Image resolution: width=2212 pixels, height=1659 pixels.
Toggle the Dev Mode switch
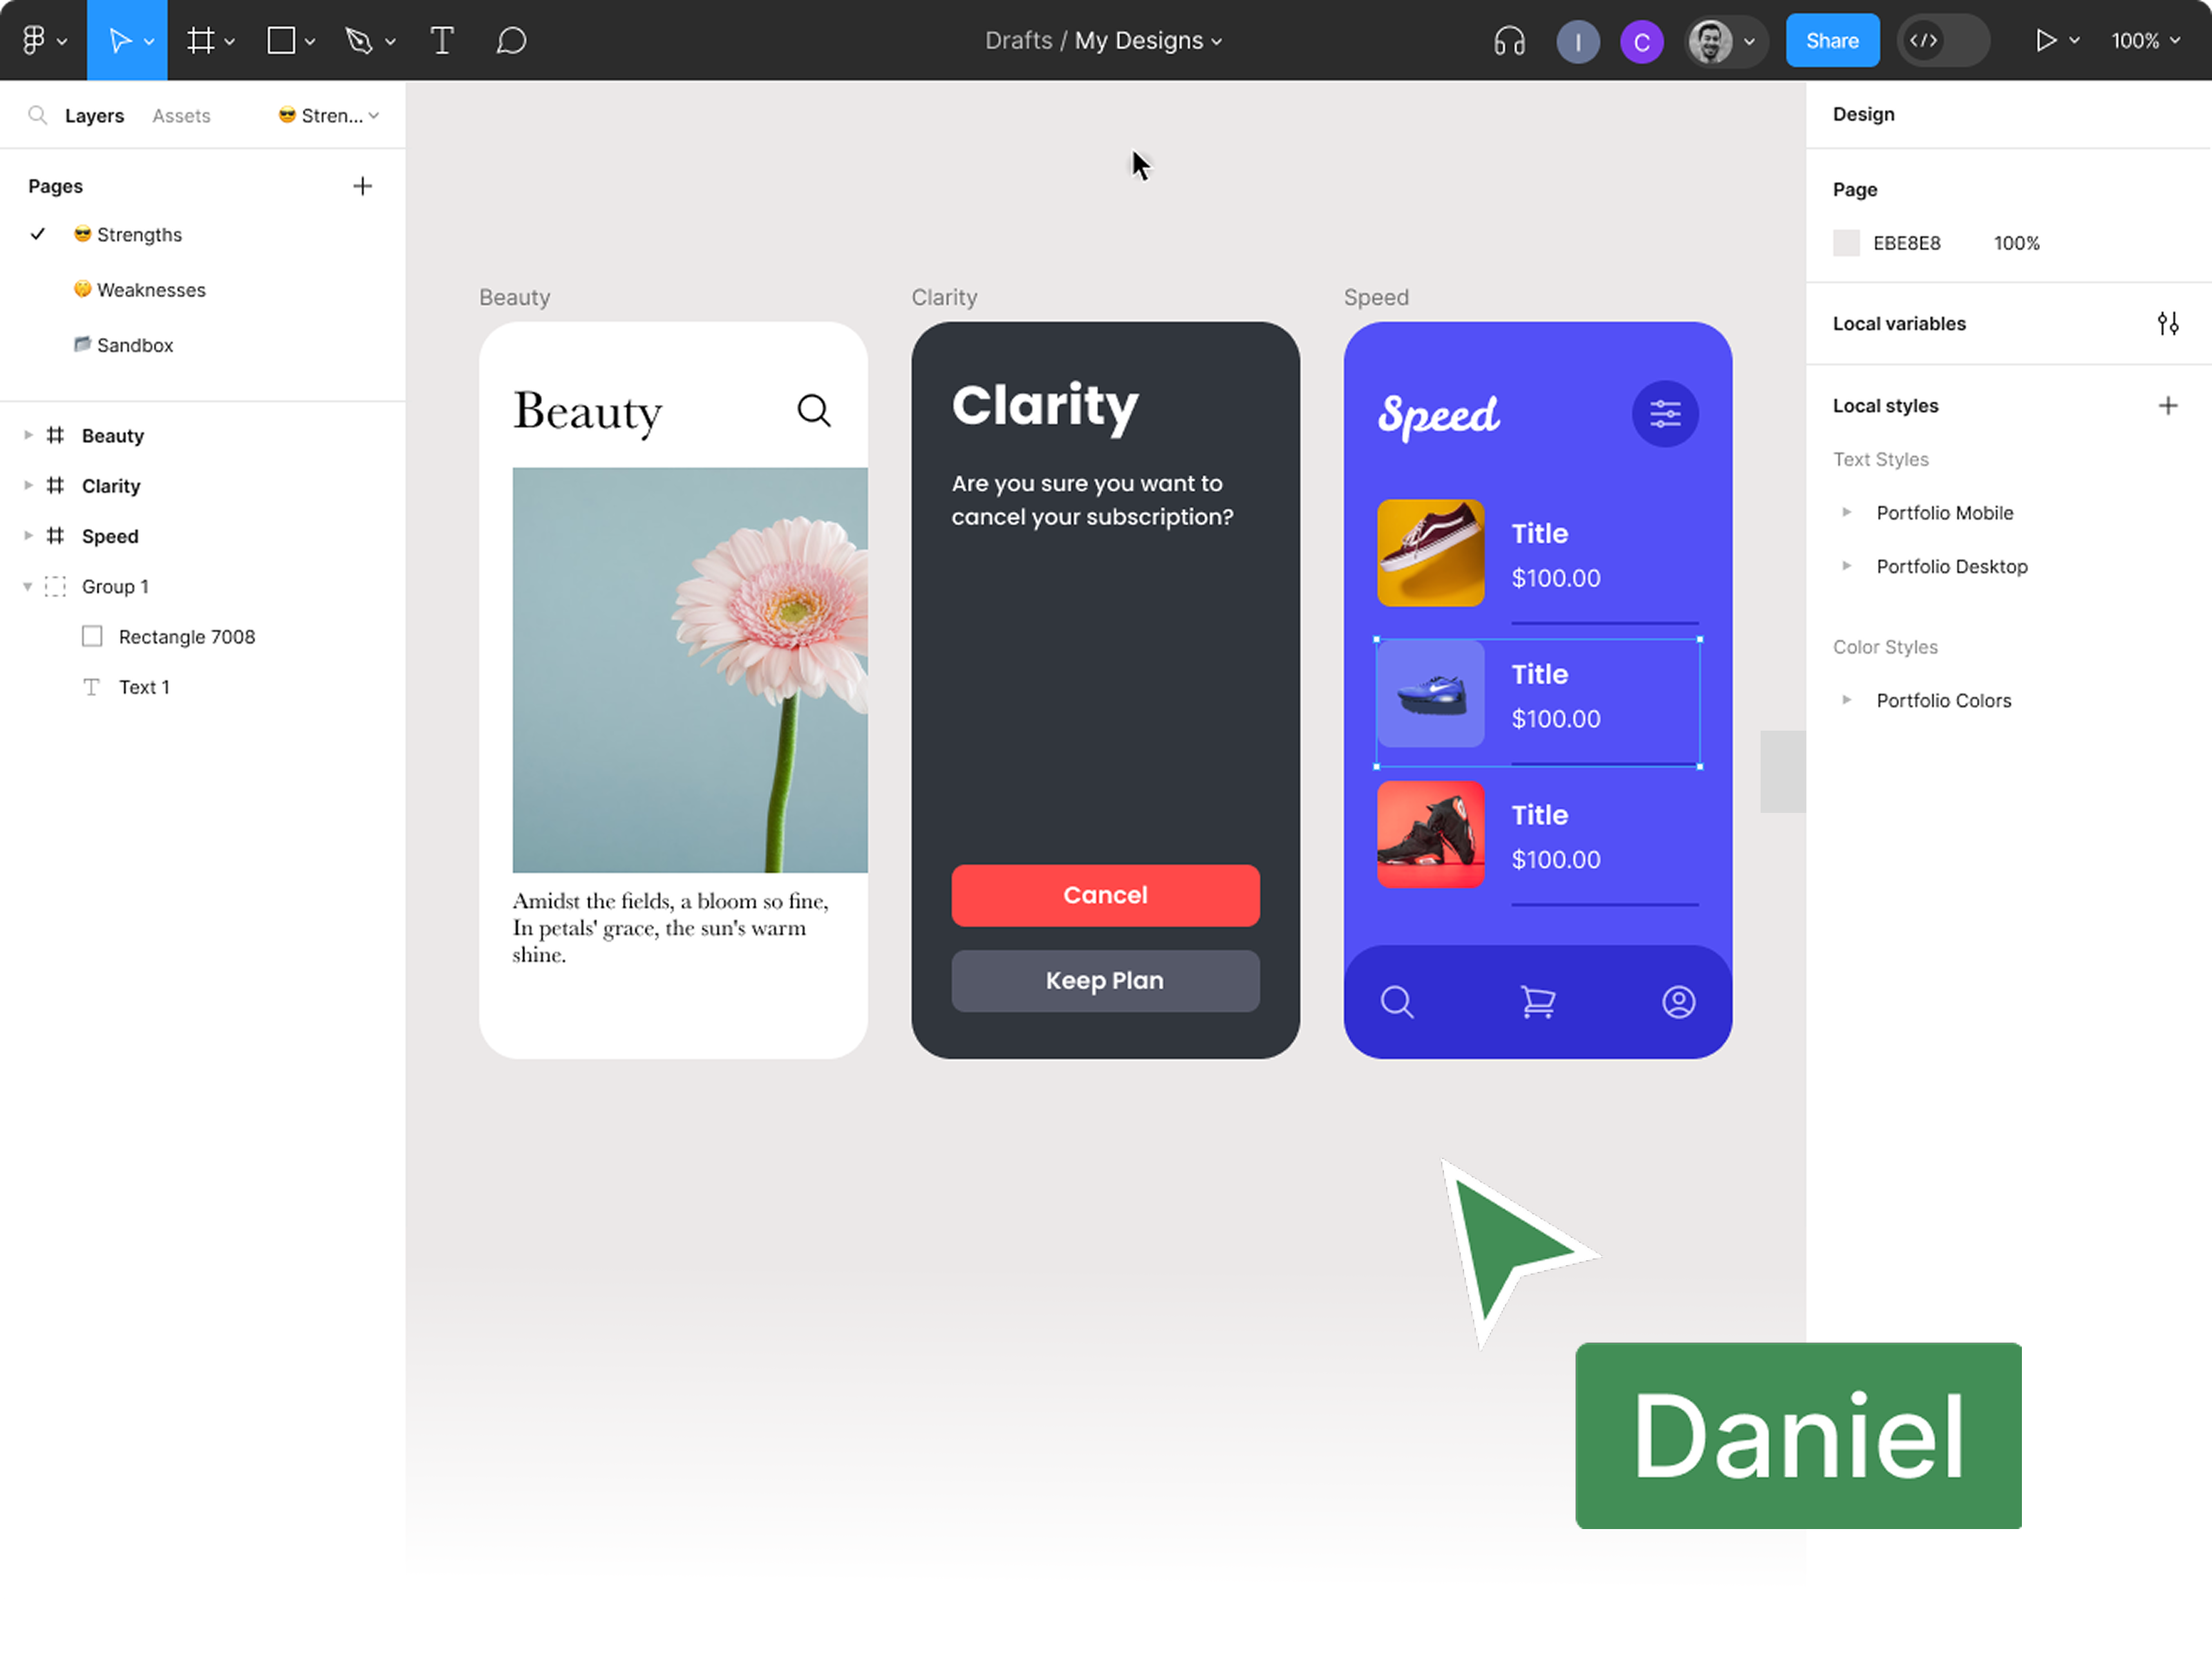click(x=1942, y=41)
